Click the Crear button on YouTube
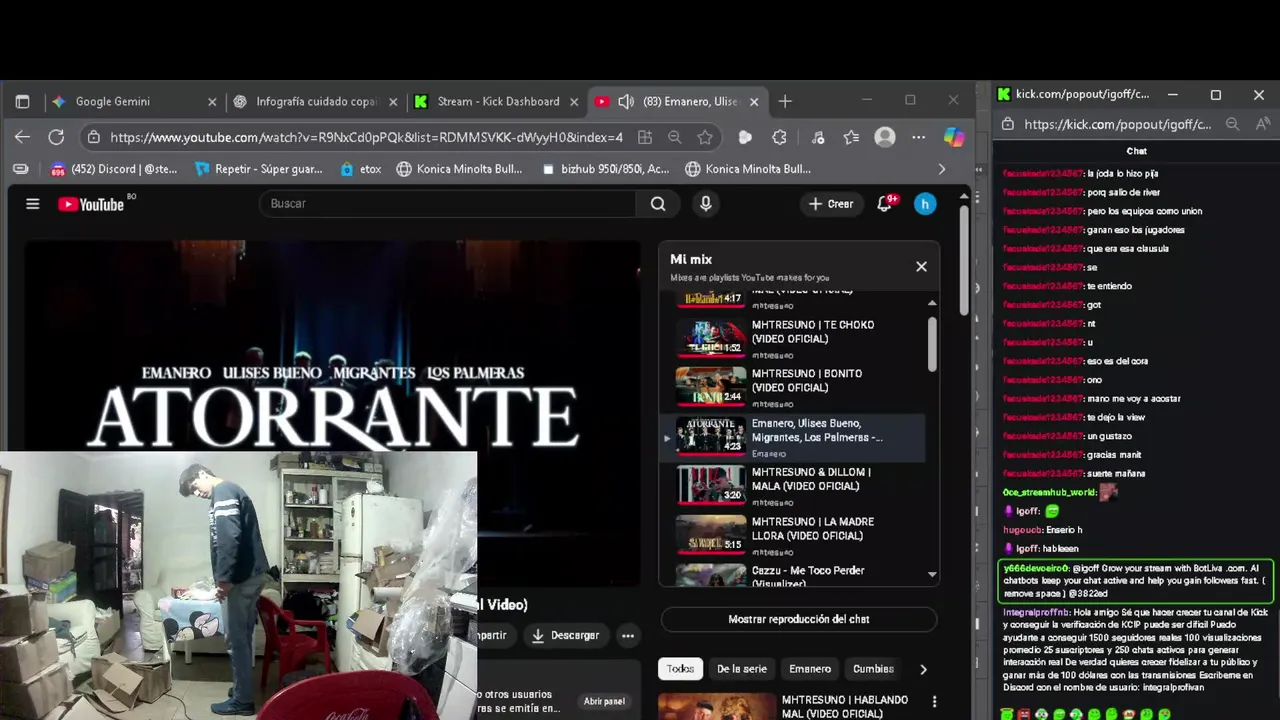Screen dimensions: 1280x720 pyautogui.click(x=831, y=204)
